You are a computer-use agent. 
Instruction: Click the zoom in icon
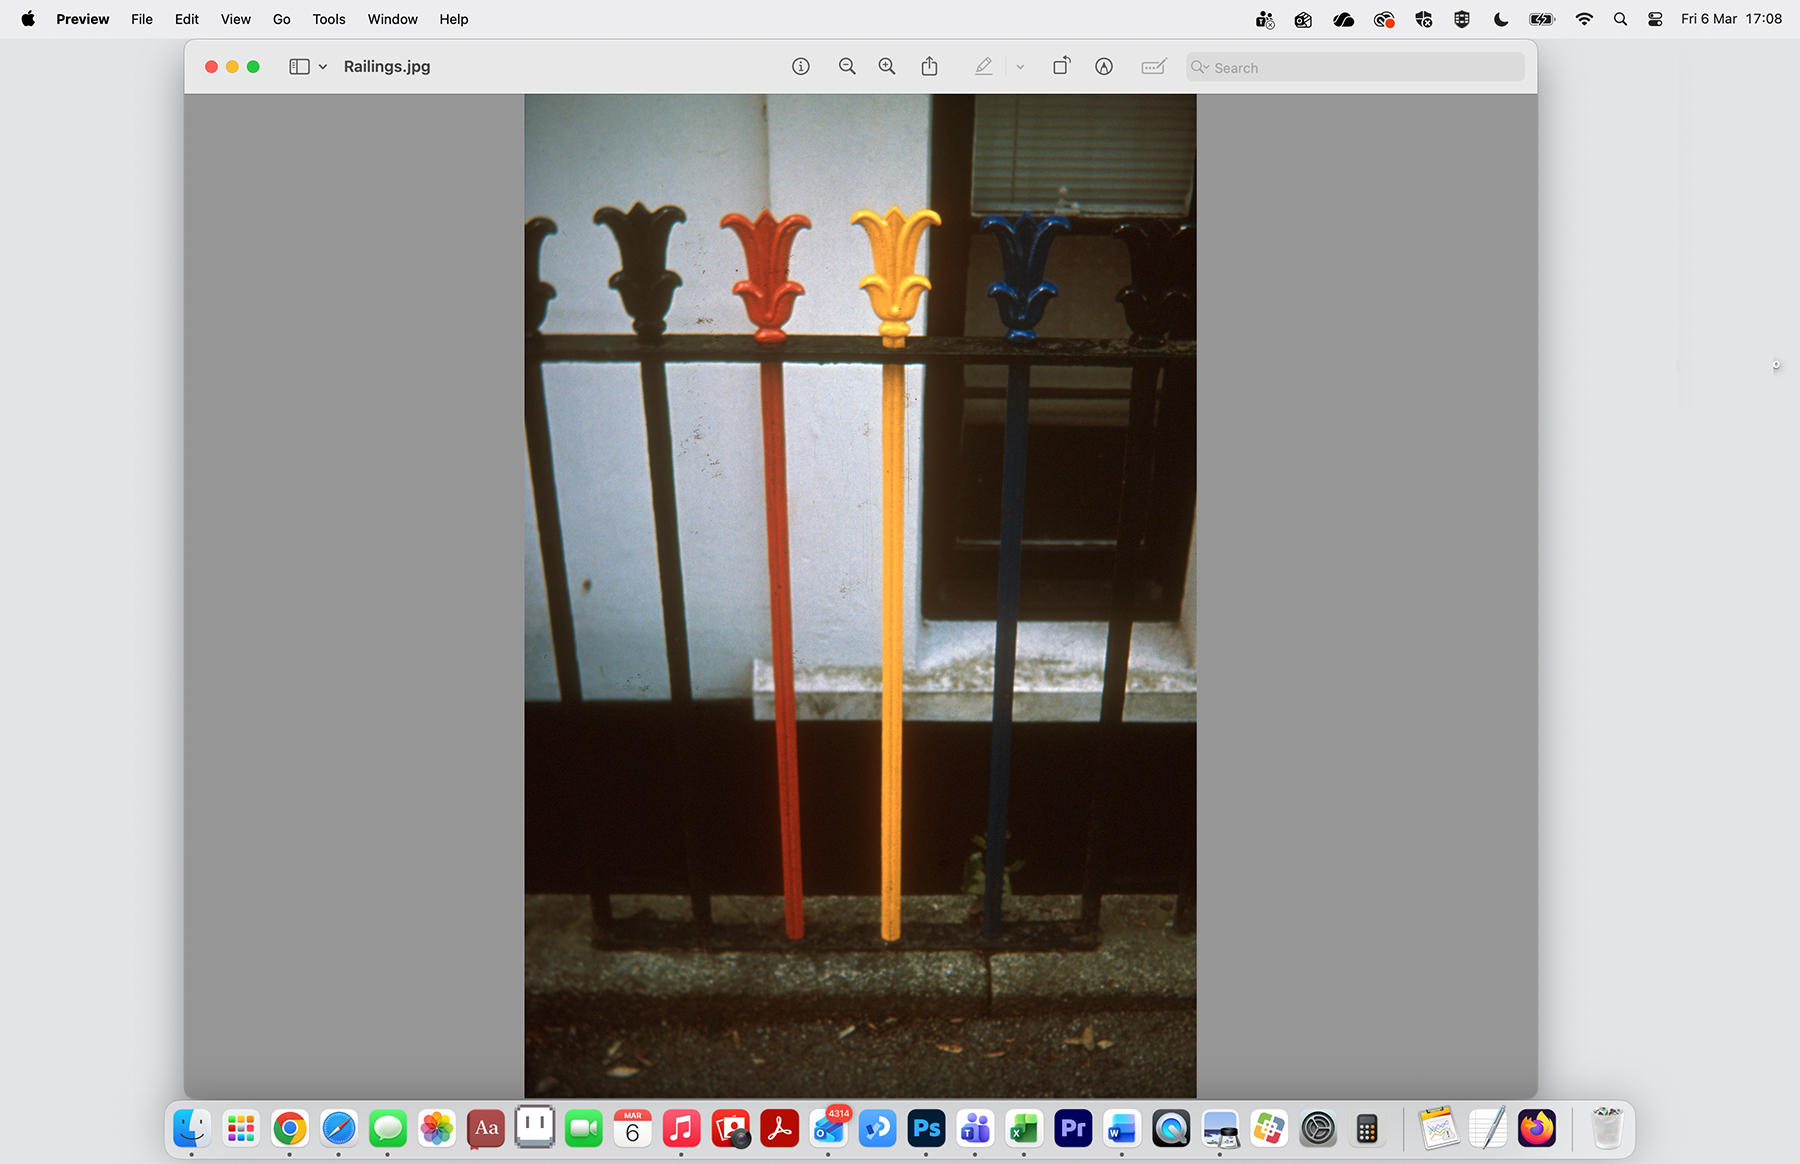(x=887, y=66)
